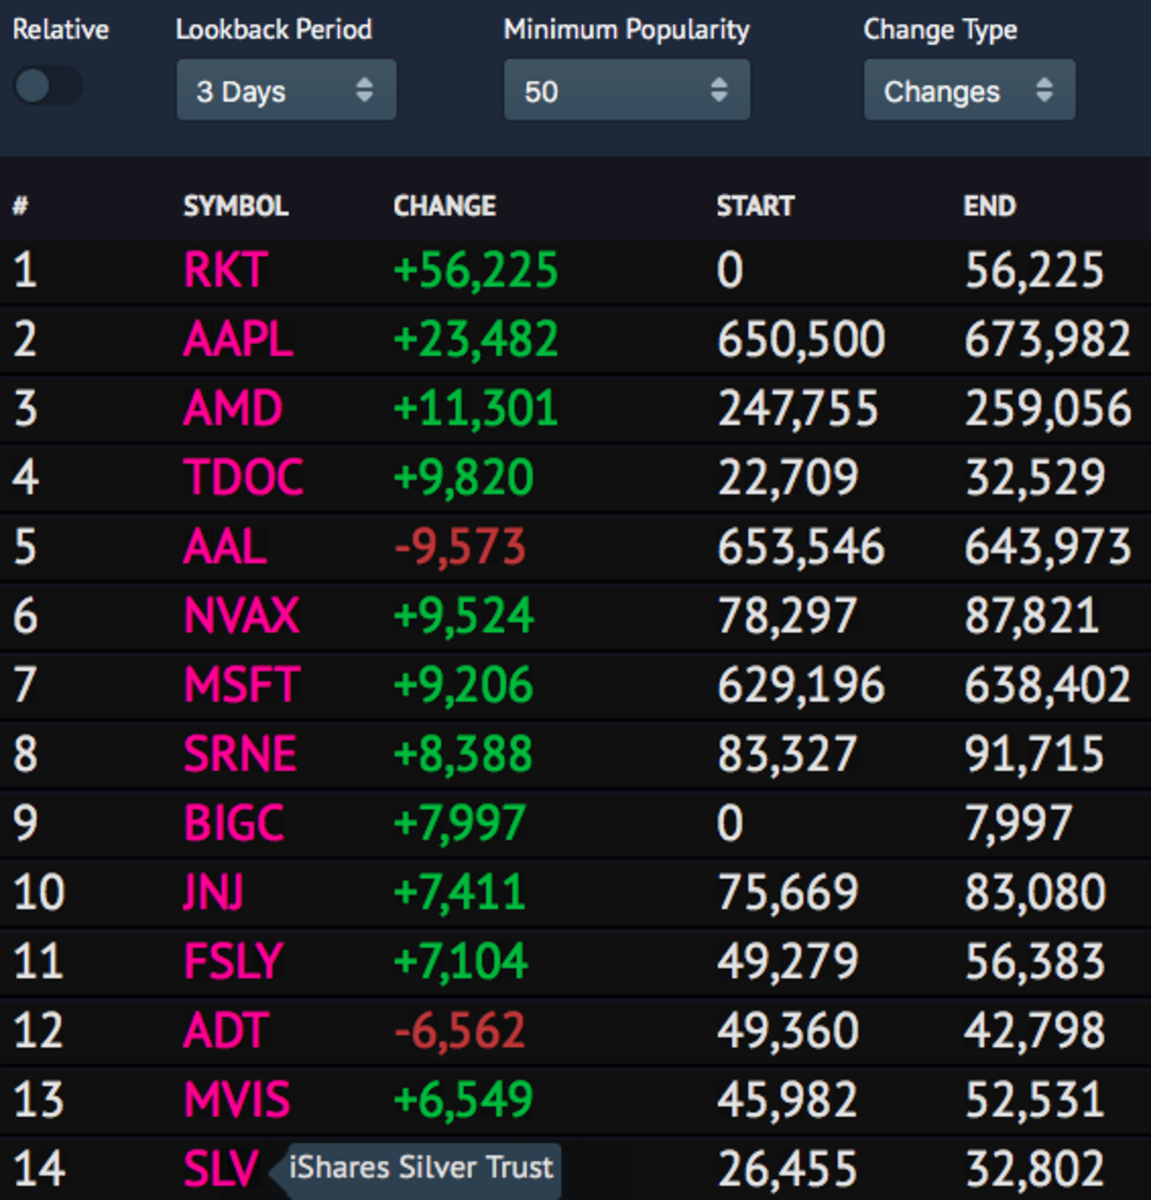Viewport: 1151px width, 1200px height.
Task: Click the 83,327 start value for SRNE
Action: tap(787, 754)
